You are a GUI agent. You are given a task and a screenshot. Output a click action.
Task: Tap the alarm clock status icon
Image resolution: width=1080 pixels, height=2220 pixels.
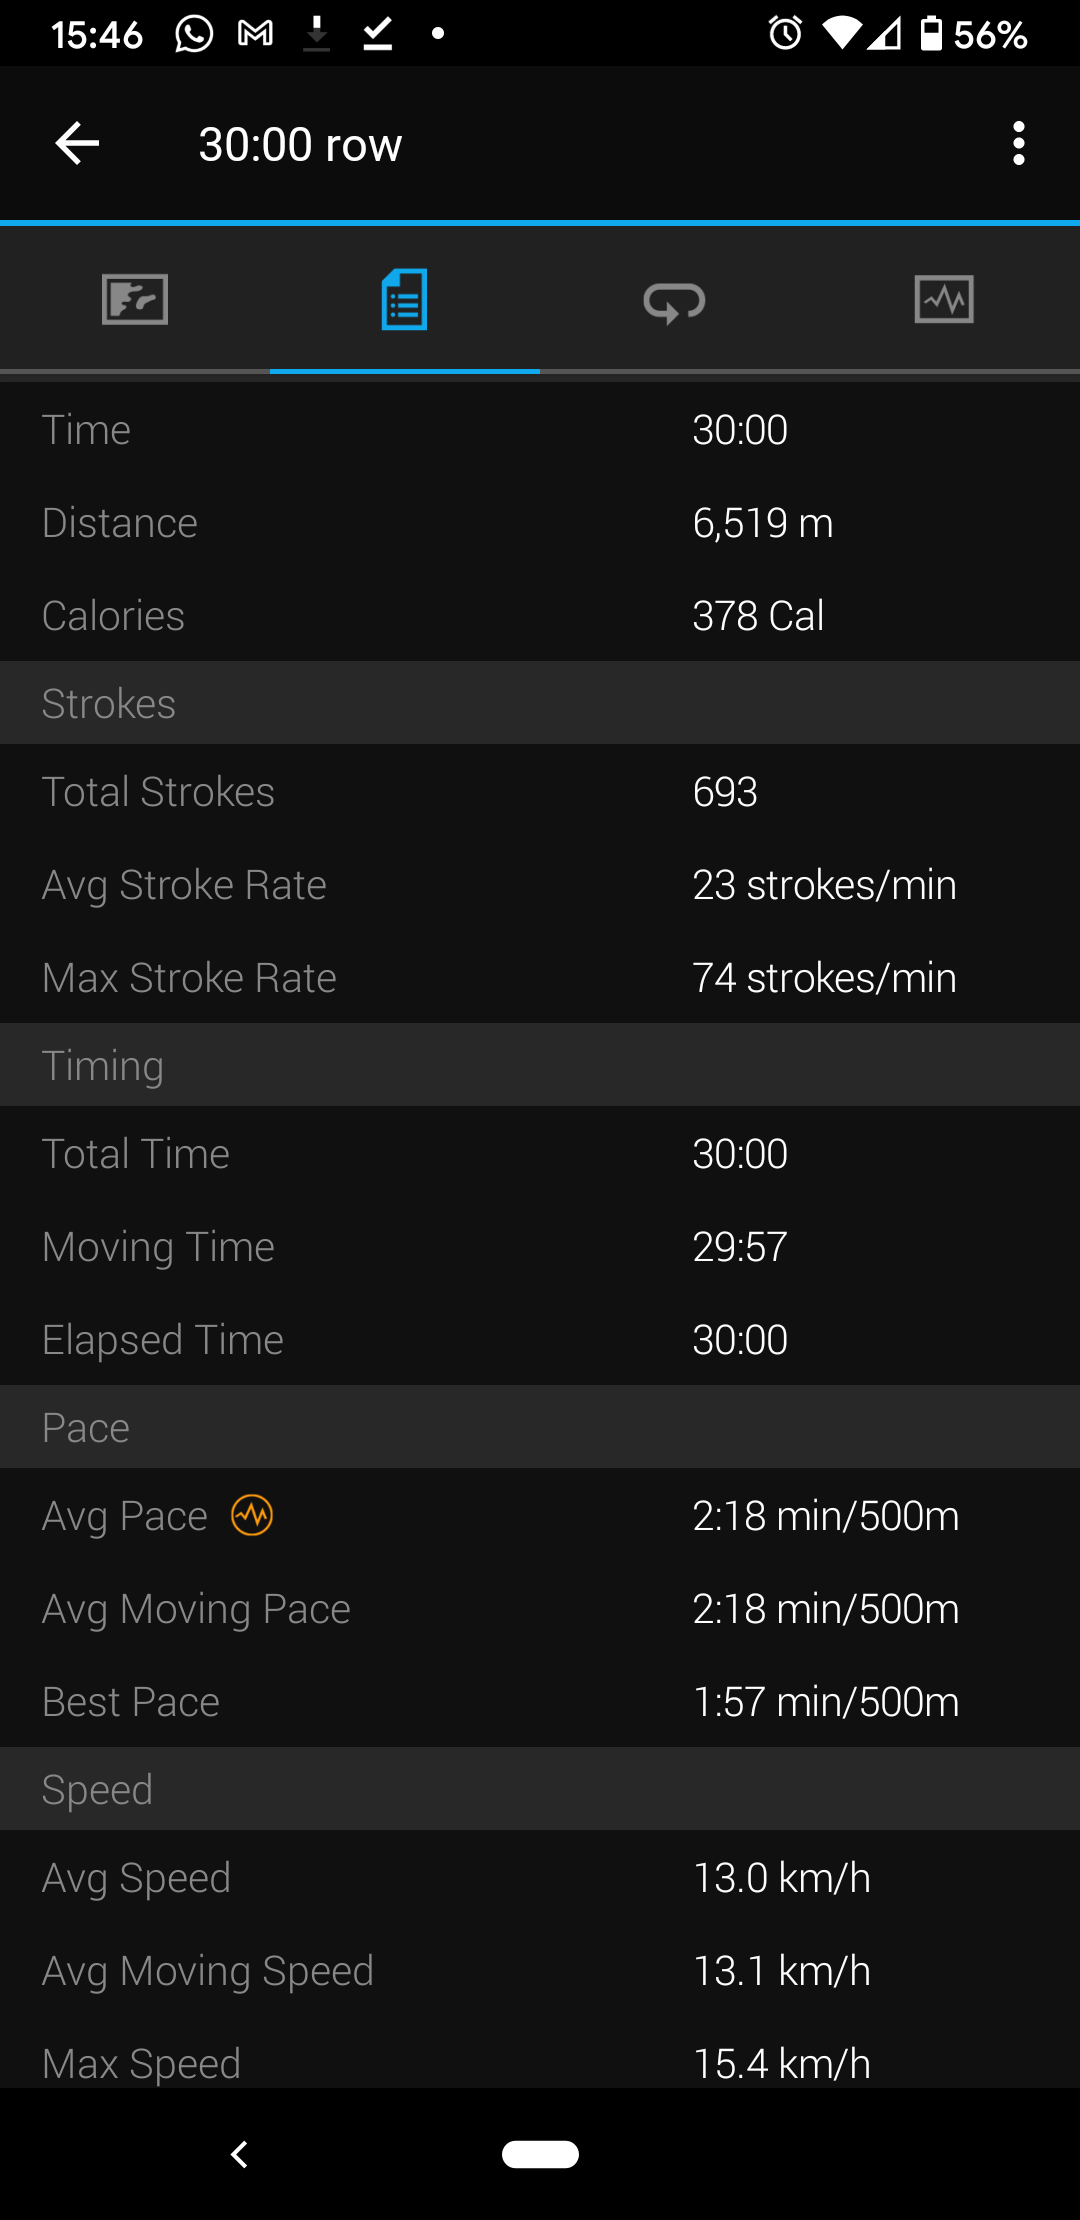785,34
